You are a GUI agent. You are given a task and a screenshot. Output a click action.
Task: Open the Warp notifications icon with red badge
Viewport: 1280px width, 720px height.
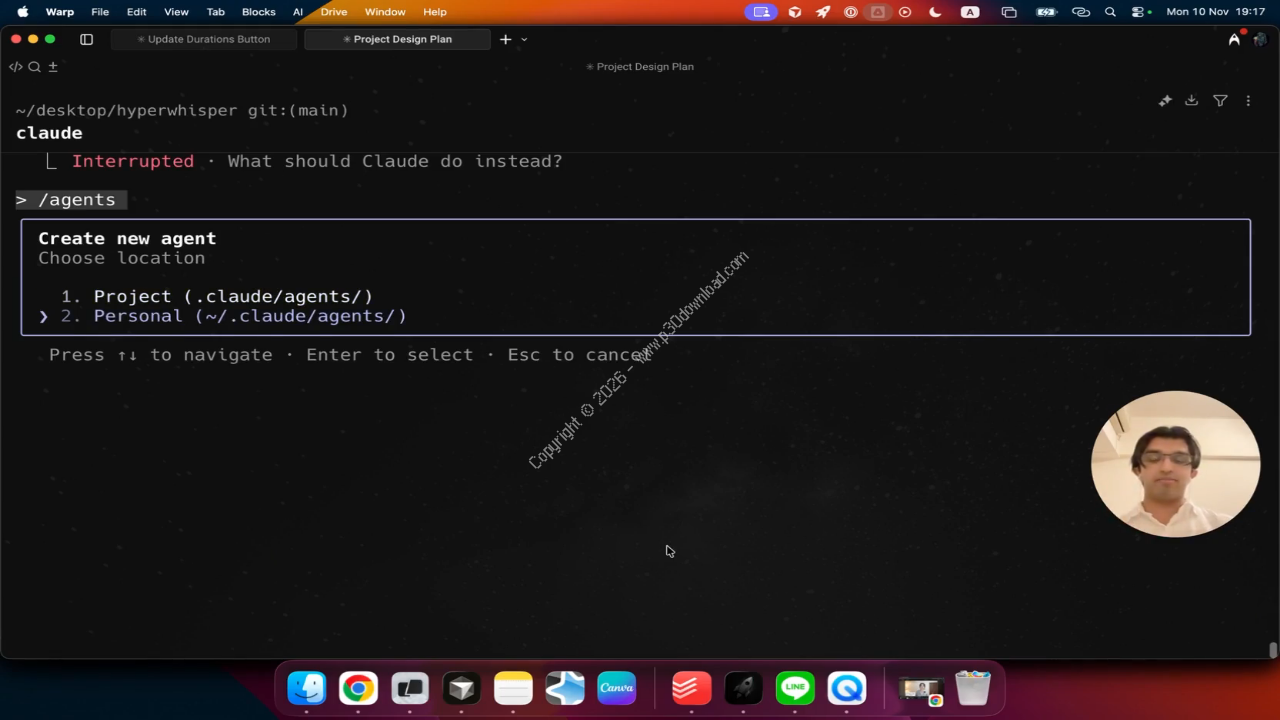[x=1235, y=39]
